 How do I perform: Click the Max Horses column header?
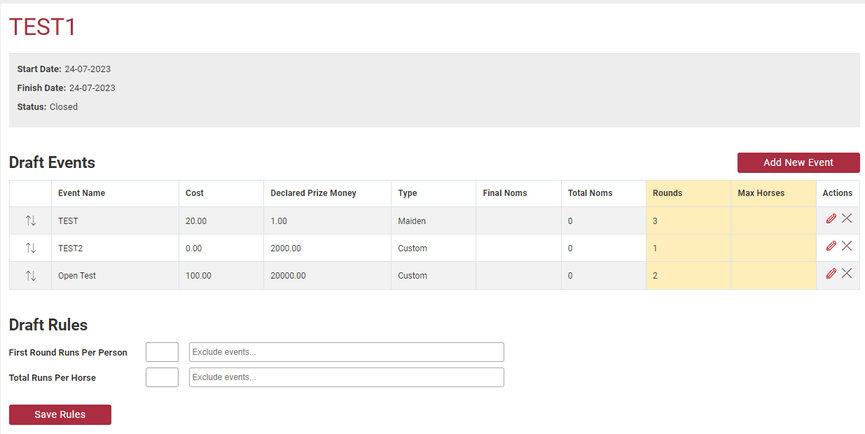click(x=761, y=193)
